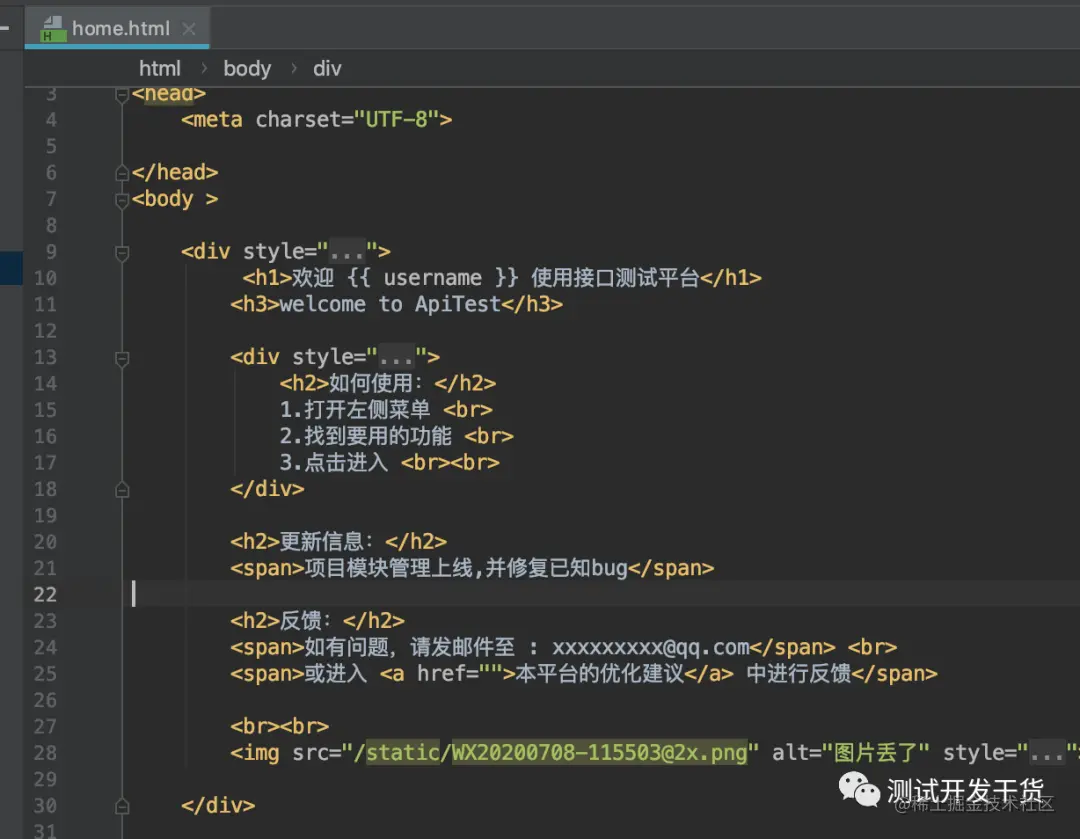1080x839 pixels.
Task: Toggle fold marker at </div> line 30
Action: point(122,806)
